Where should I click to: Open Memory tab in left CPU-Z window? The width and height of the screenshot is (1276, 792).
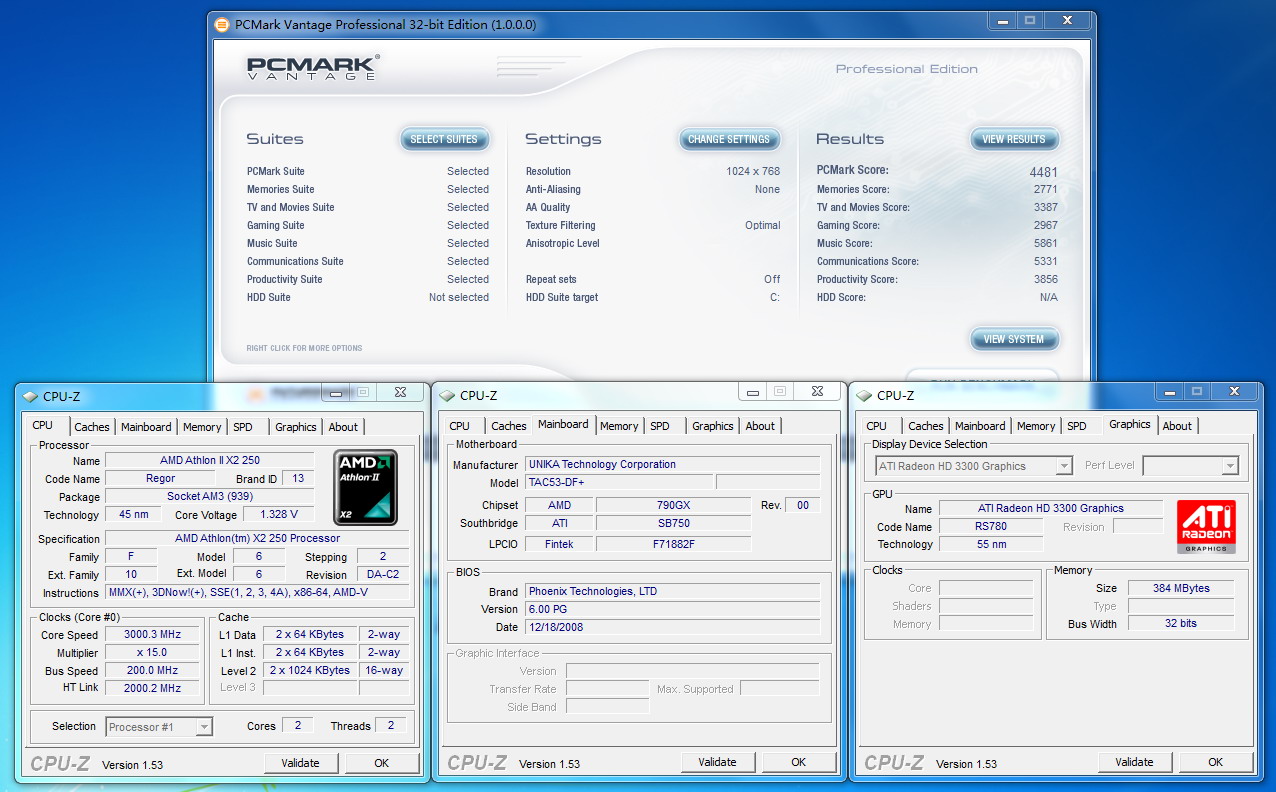[x=202, y=427]
